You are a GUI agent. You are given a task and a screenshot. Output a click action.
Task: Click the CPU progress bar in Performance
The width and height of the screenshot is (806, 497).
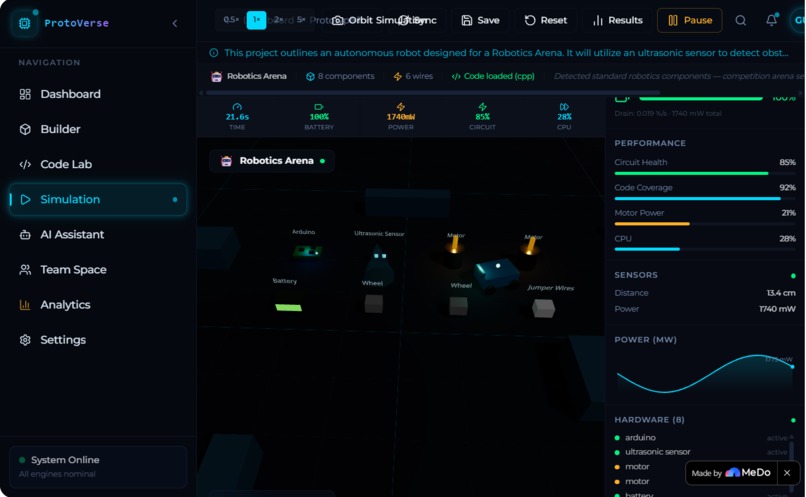705,249
